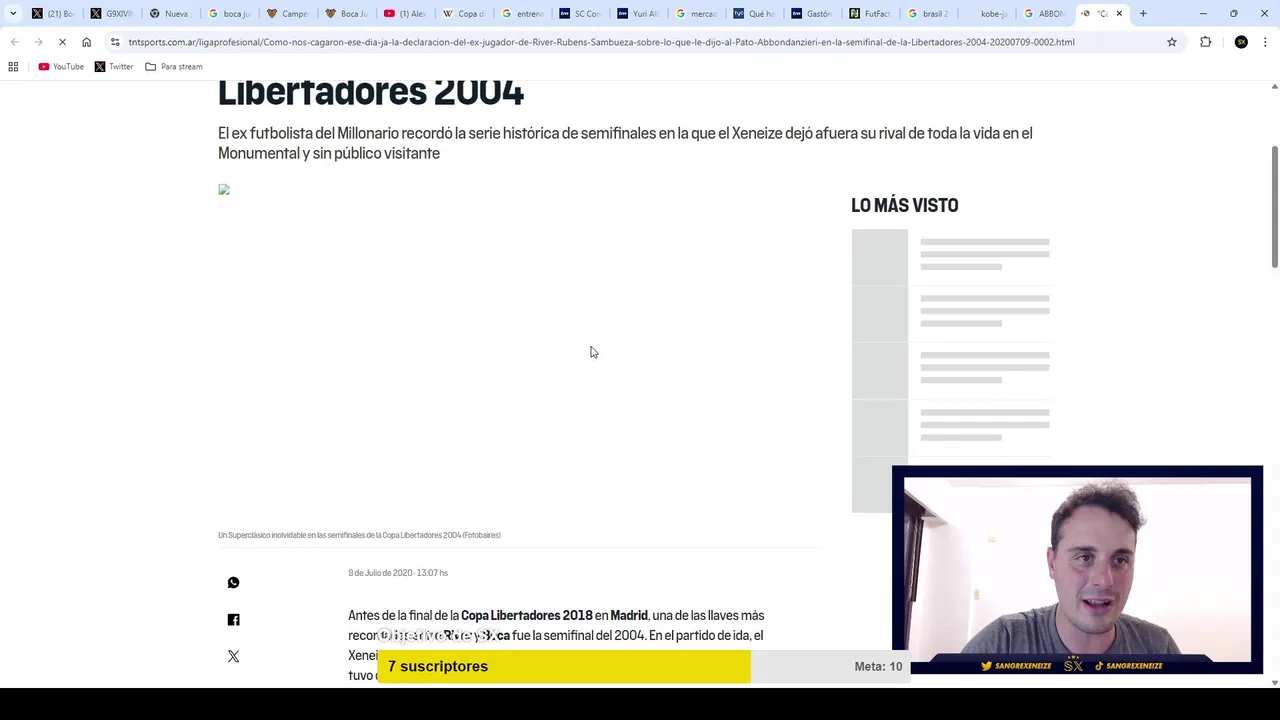This screenshot has height=720, width=1280.
Task: Switch to the 'SC Con' tab
Action: [x=580, y=13]
